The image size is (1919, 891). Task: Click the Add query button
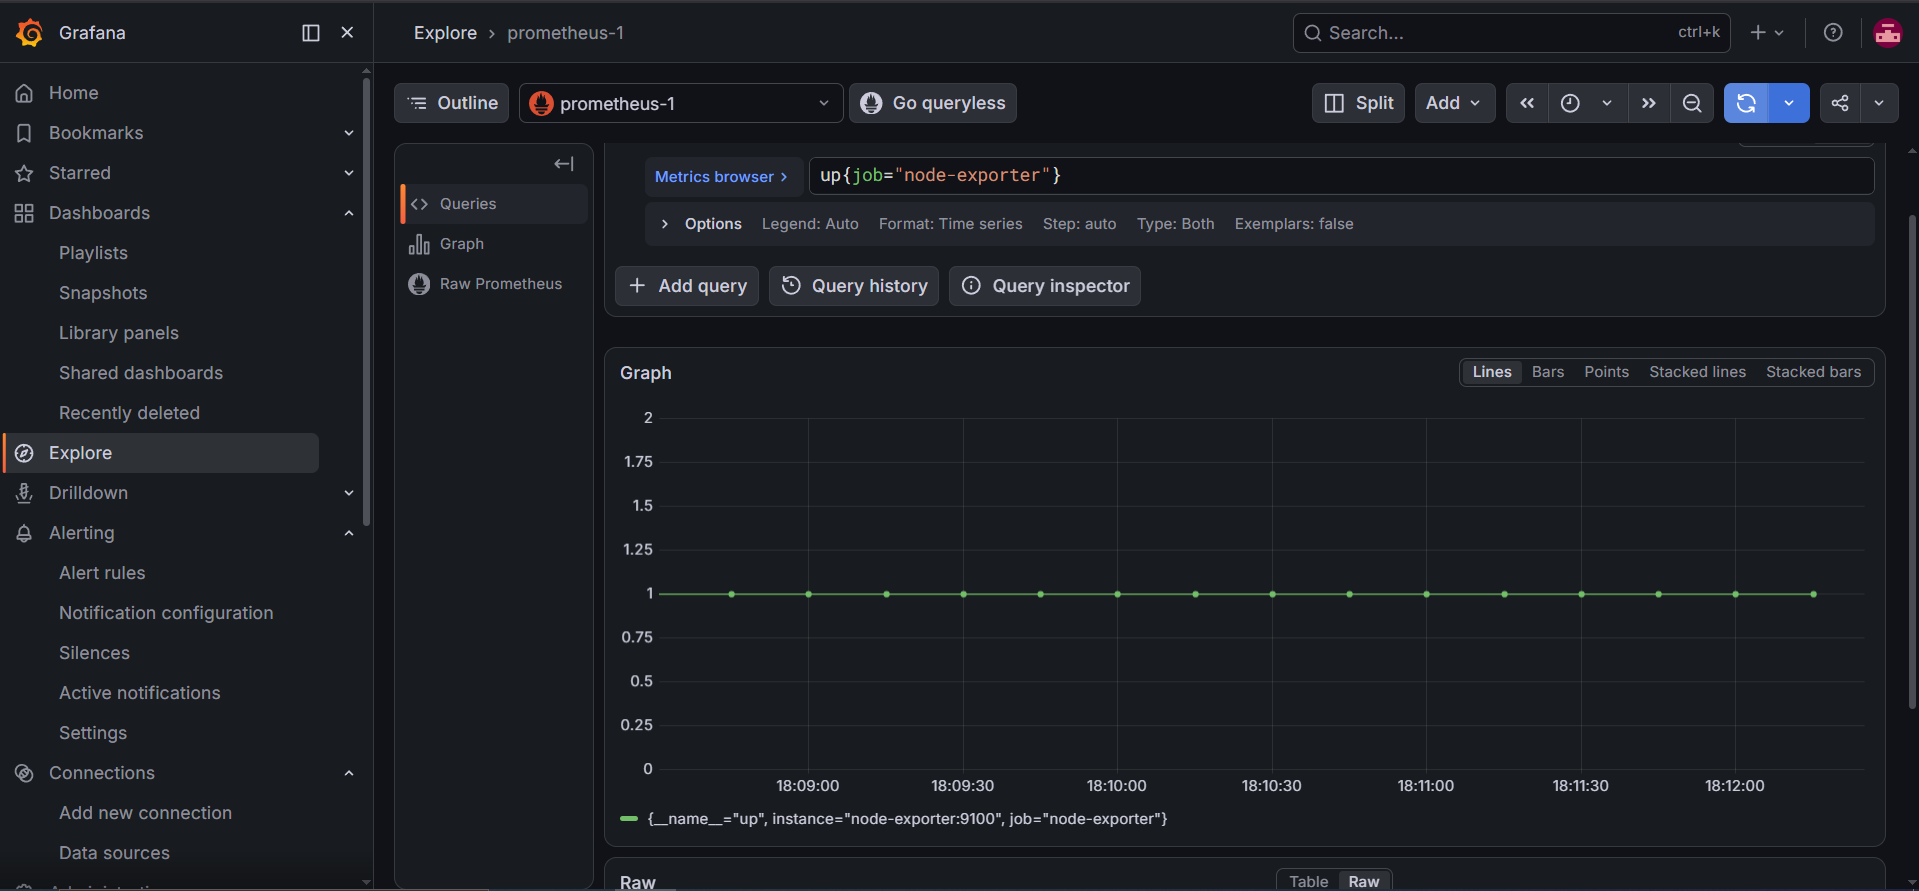[687, 286]
